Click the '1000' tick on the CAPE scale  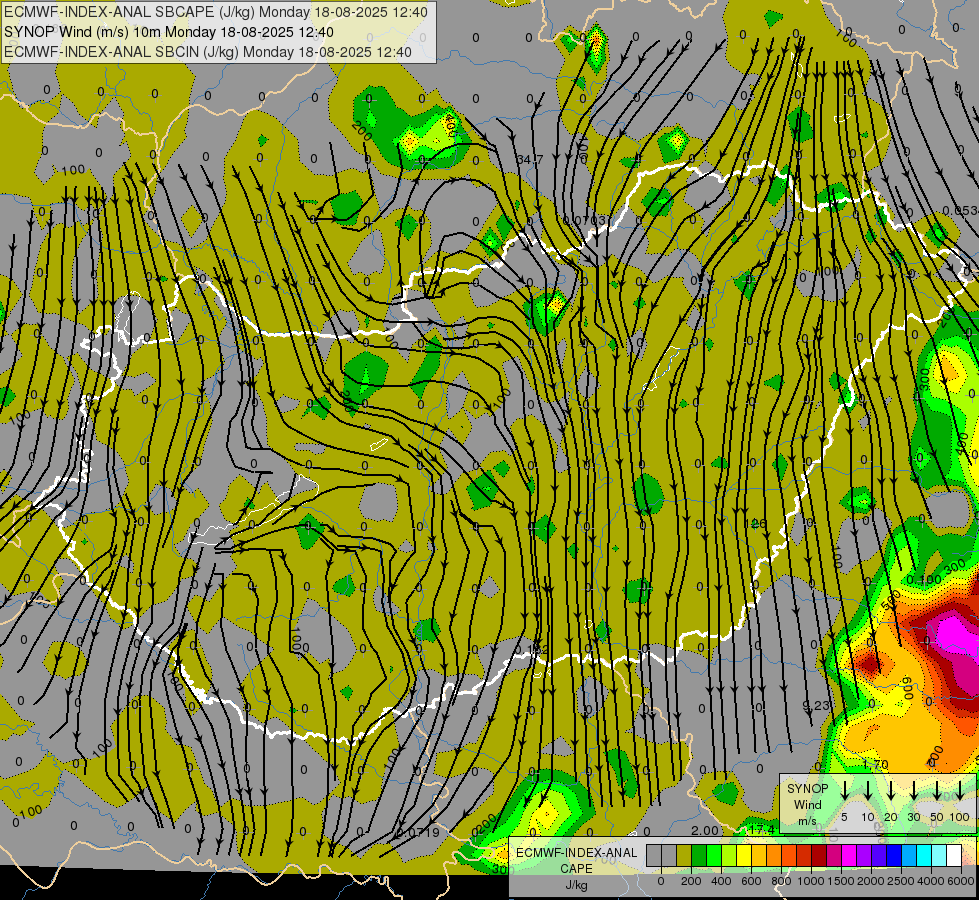tap(811, 881)
